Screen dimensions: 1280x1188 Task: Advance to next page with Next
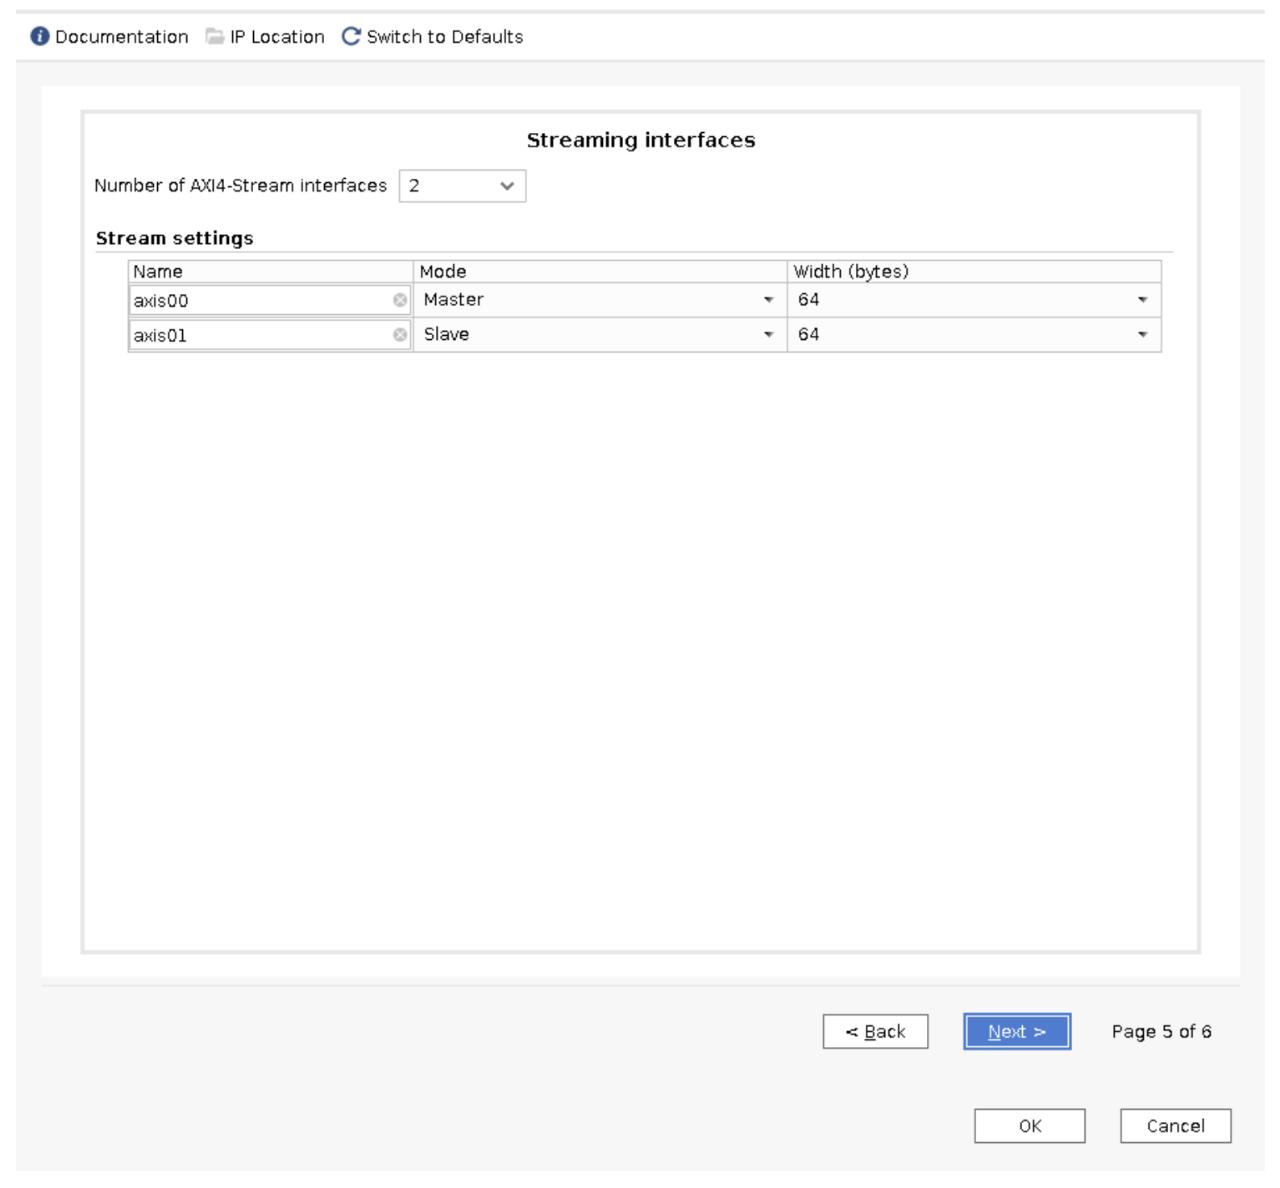[1017, 1032]
